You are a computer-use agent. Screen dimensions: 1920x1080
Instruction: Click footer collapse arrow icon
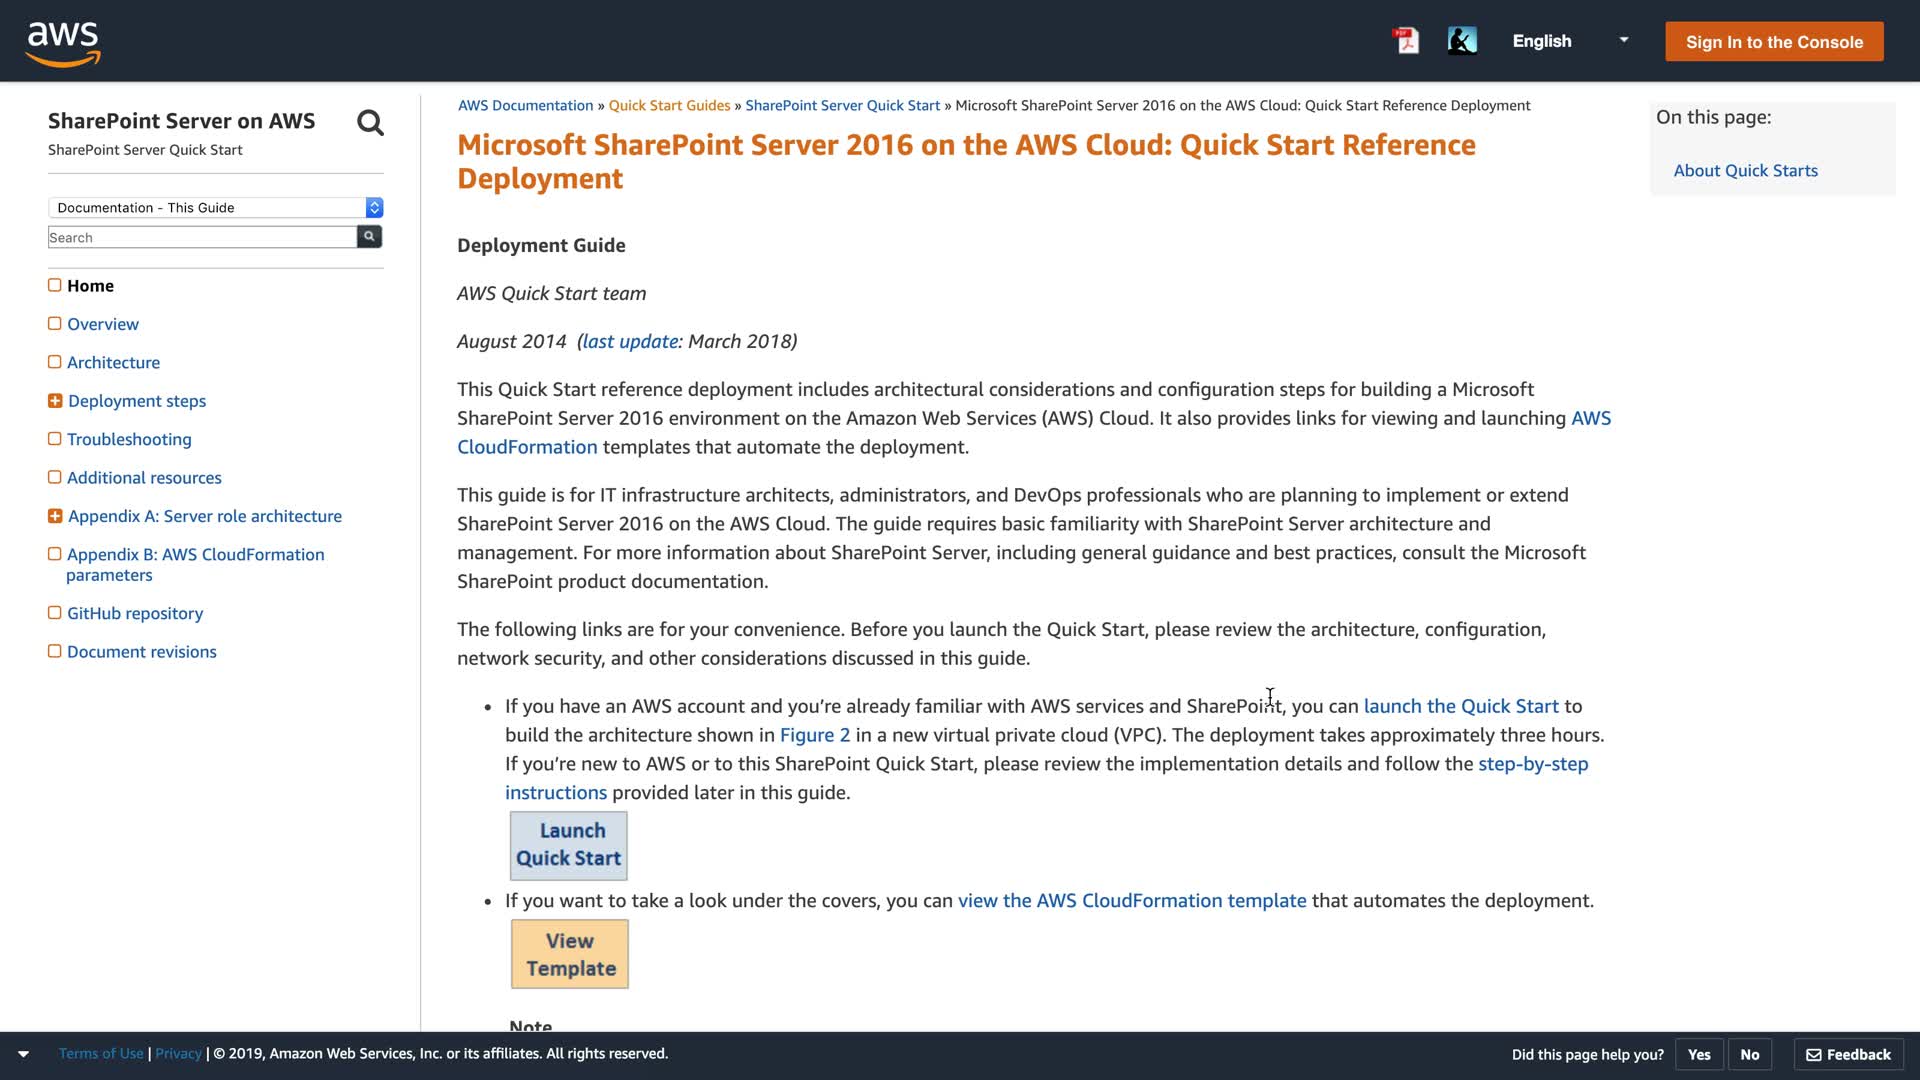[23, 1054]
